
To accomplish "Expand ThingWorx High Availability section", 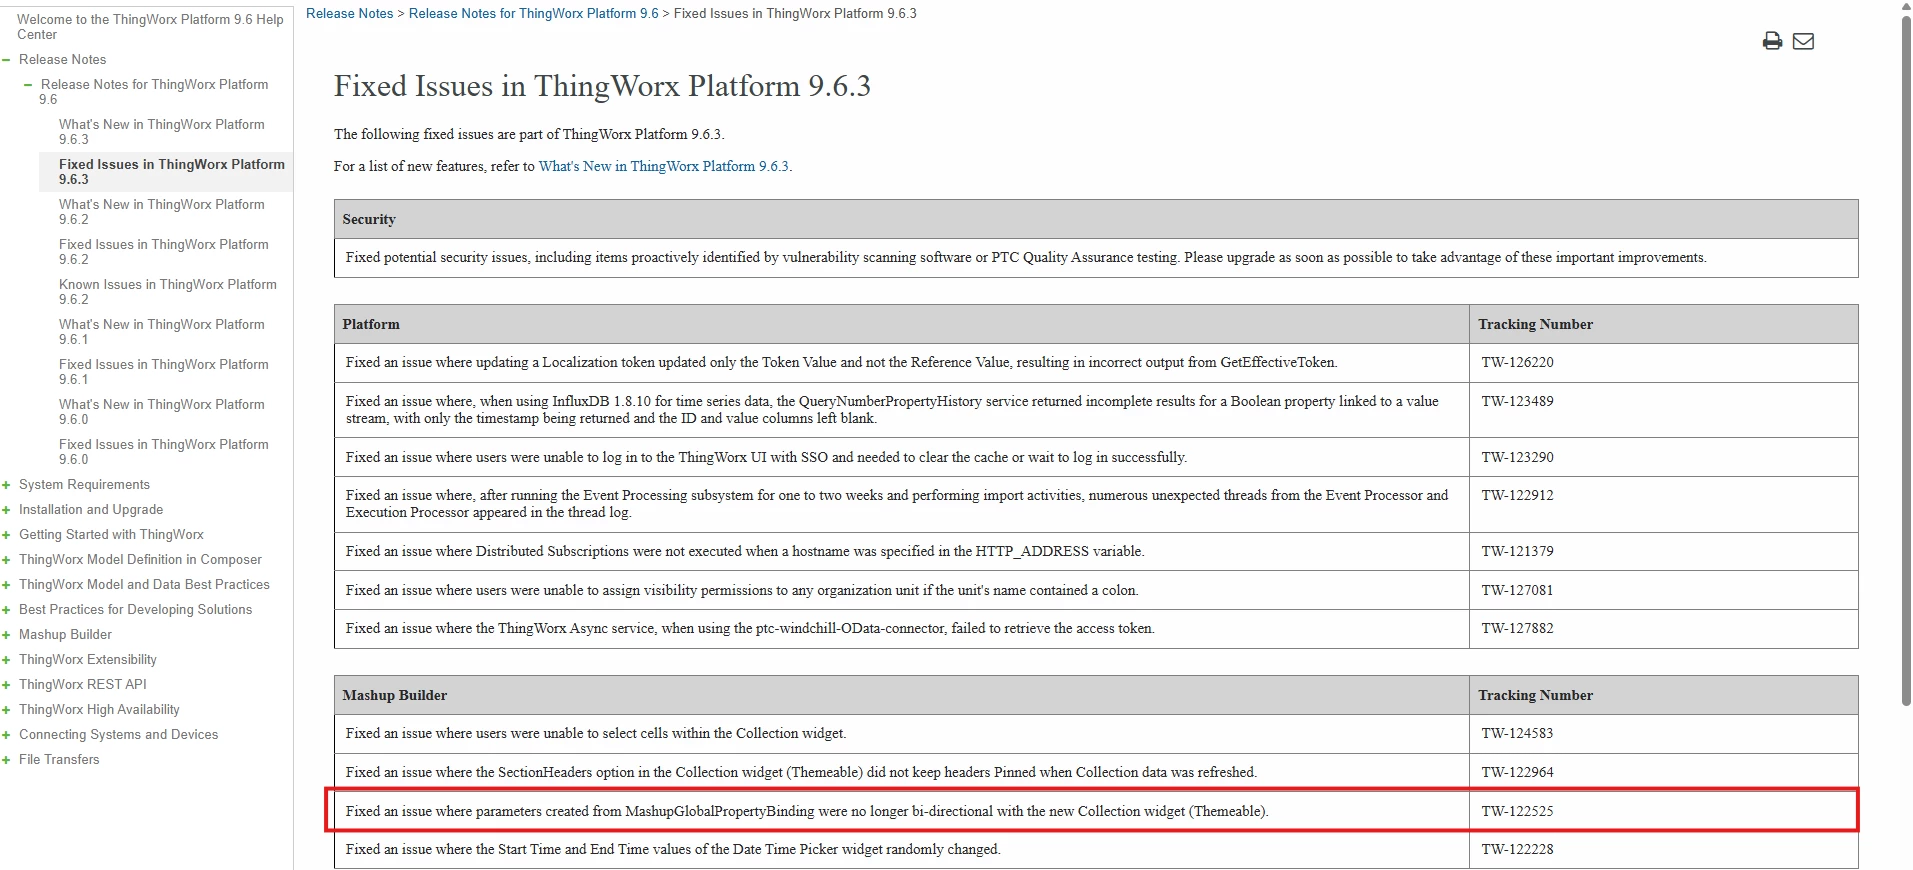I will 6,710.
